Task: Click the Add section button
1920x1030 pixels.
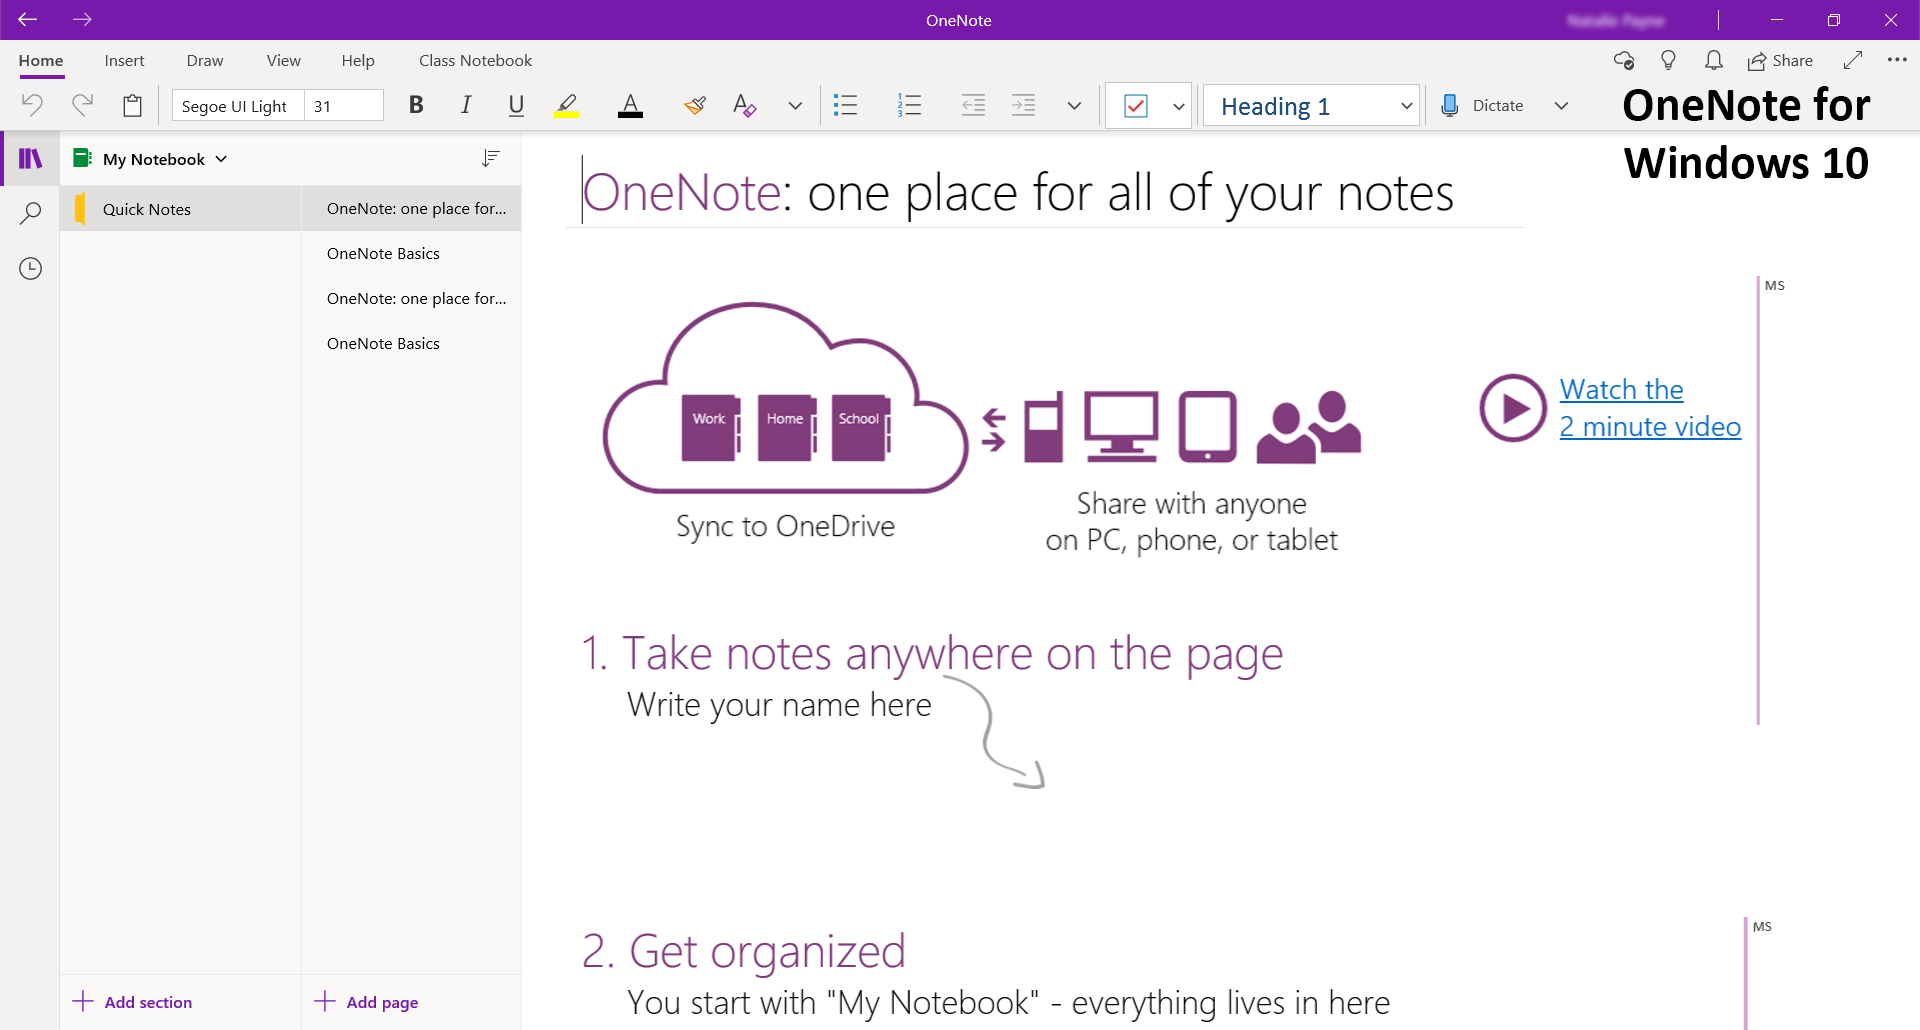Action: pyautogui.click(x=131, y=1001)
